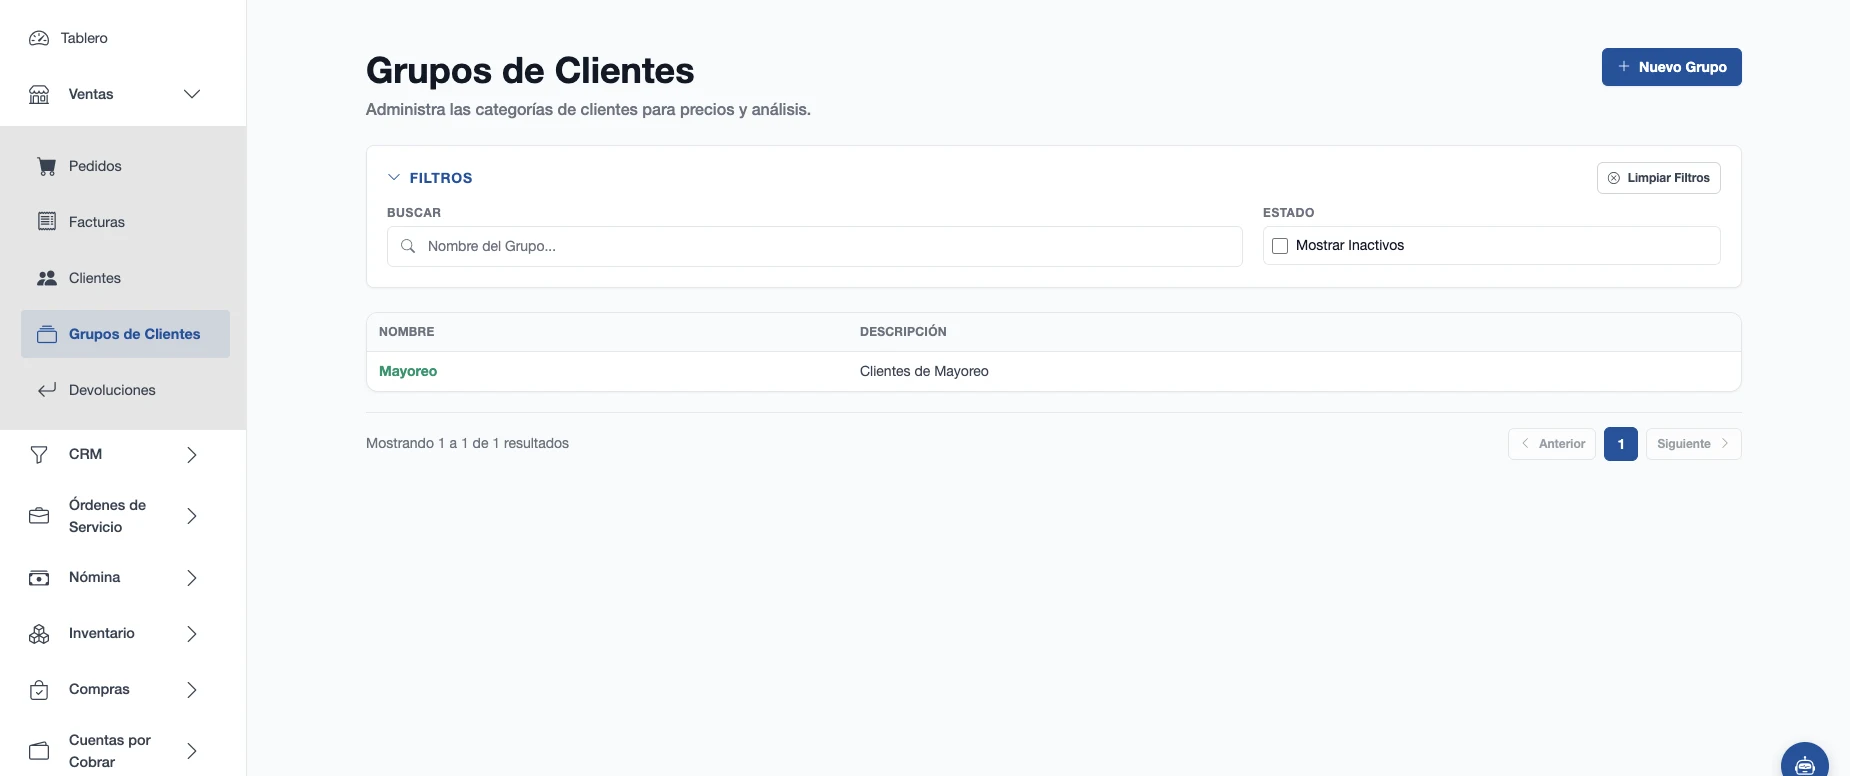
Task: Click the Órdenes de Servicio briefcase icon
Action: [39, 516]
